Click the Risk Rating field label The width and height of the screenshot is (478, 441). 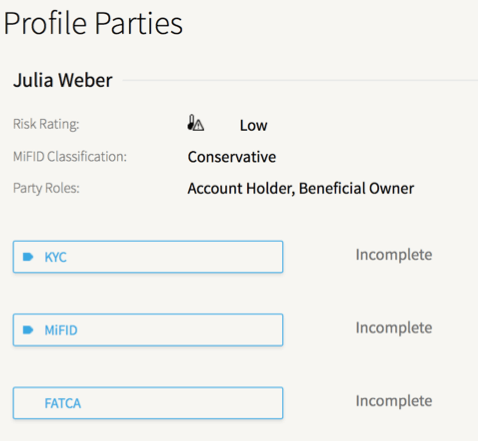(x=46, y=124)
